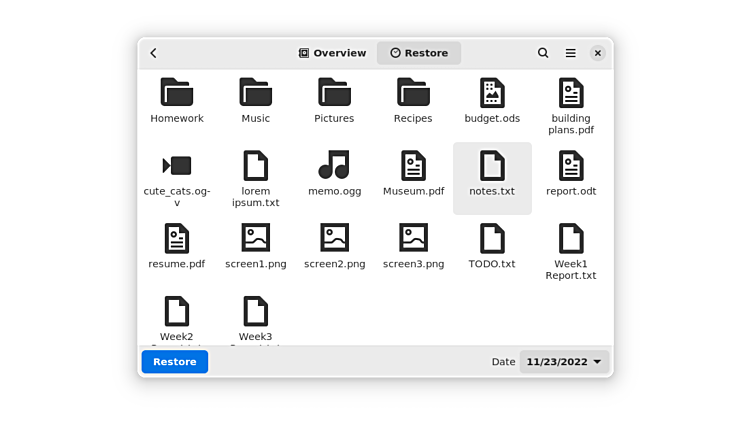This screenshot has height=423, width=752.
Task: Select the TODO.txt file
Action: [x=492, y=239]
